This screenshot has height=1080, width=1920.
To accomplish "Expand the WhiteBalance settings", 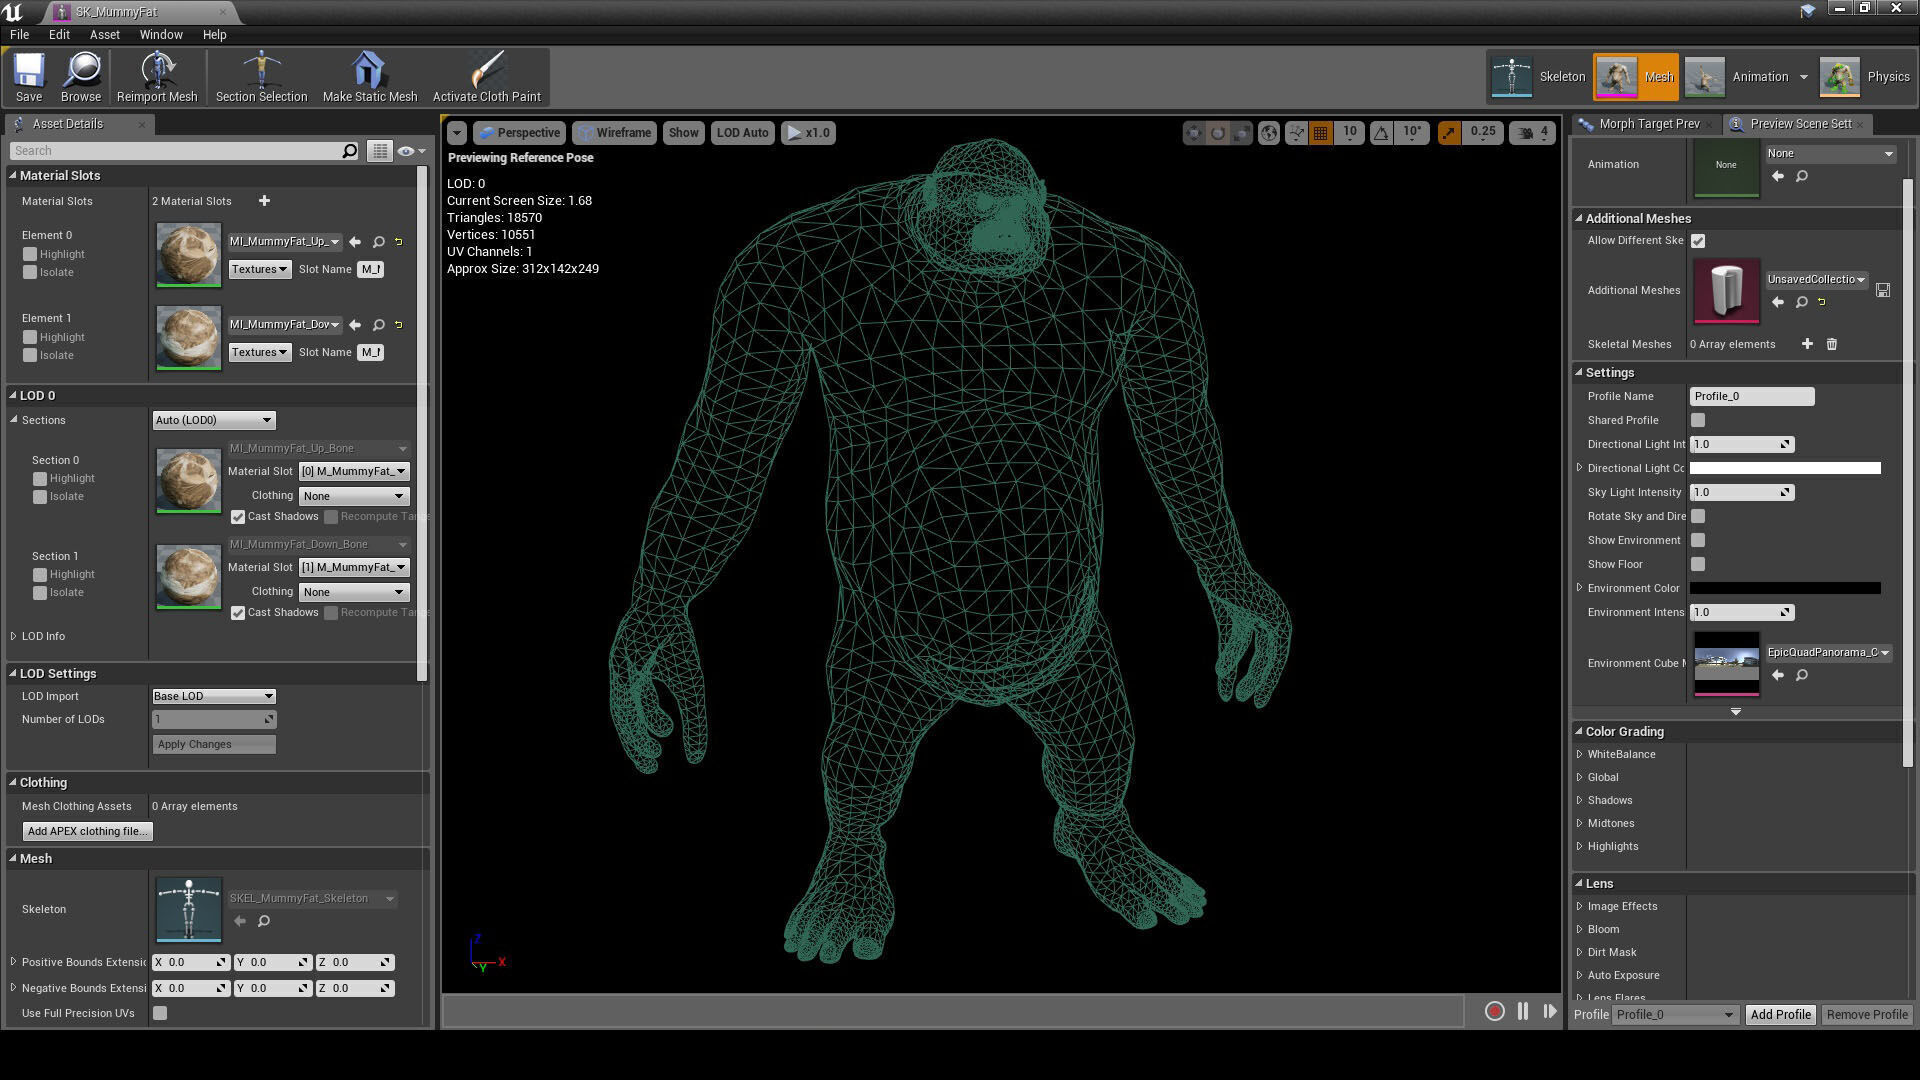I will (1580, 754).
